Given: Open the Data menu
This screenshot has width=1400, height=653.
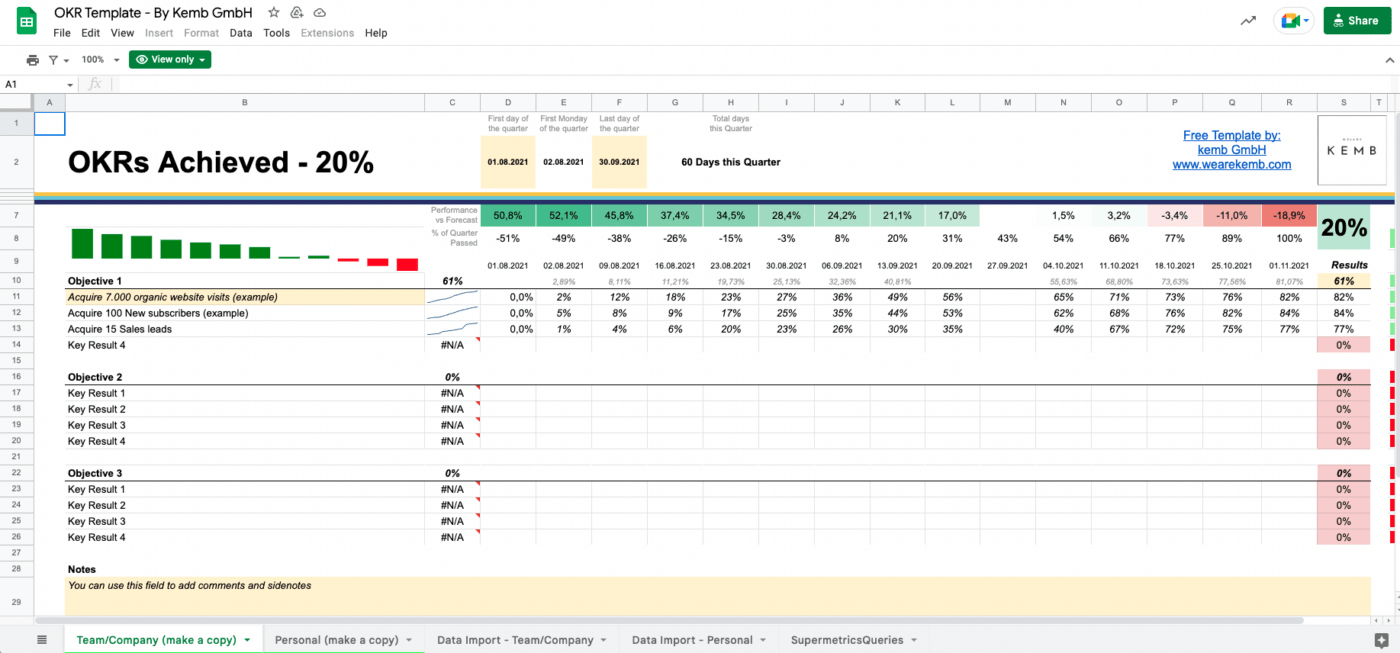Looking at the screenshot, I should pyautogui.click(x=241, y=33).
